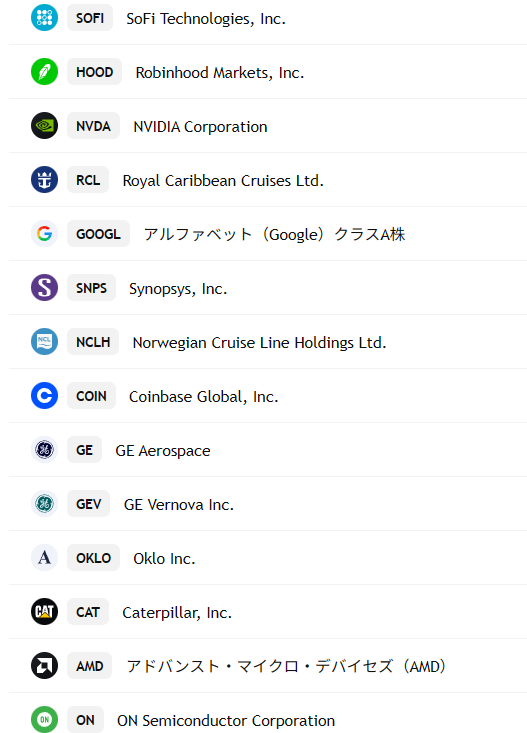Open Coinbase Global, Inc. link

(x=203, y=396)
